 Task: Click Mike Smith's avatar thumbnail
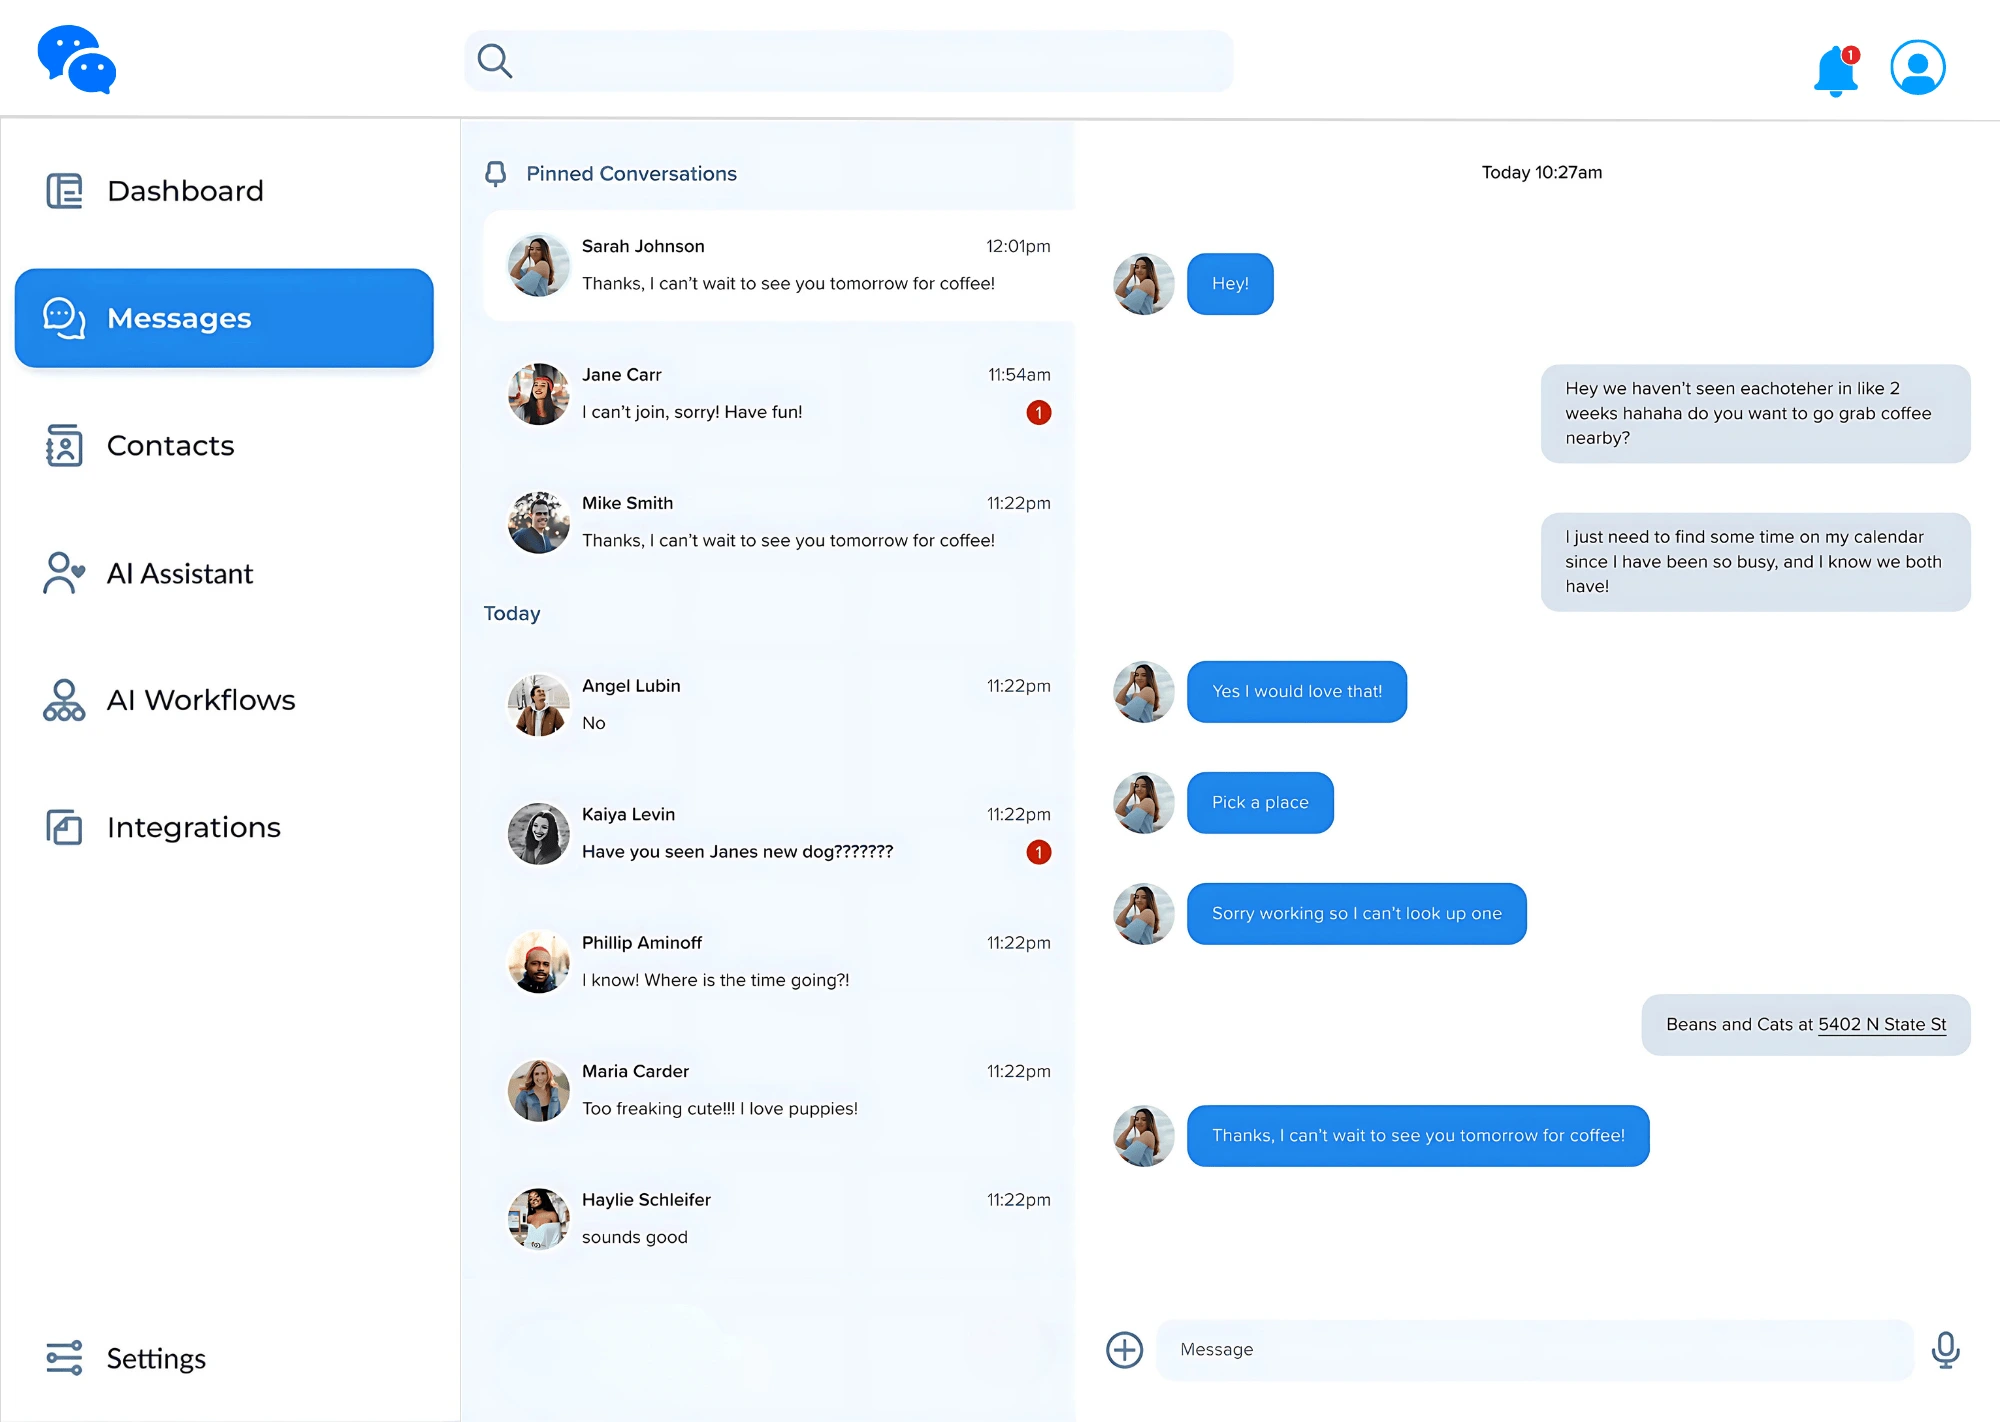(x=538, y=522)
